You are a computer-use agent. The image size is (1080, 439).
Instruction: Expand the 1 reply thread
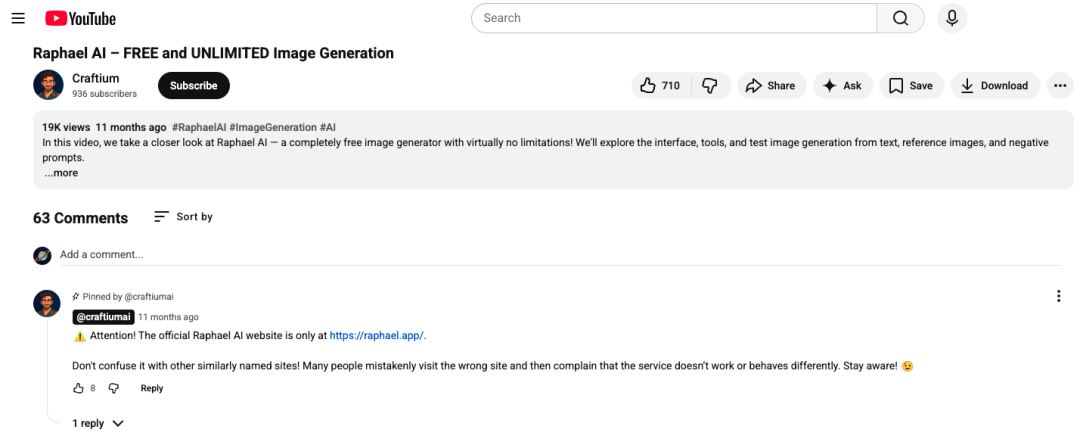tap(98, 423)
